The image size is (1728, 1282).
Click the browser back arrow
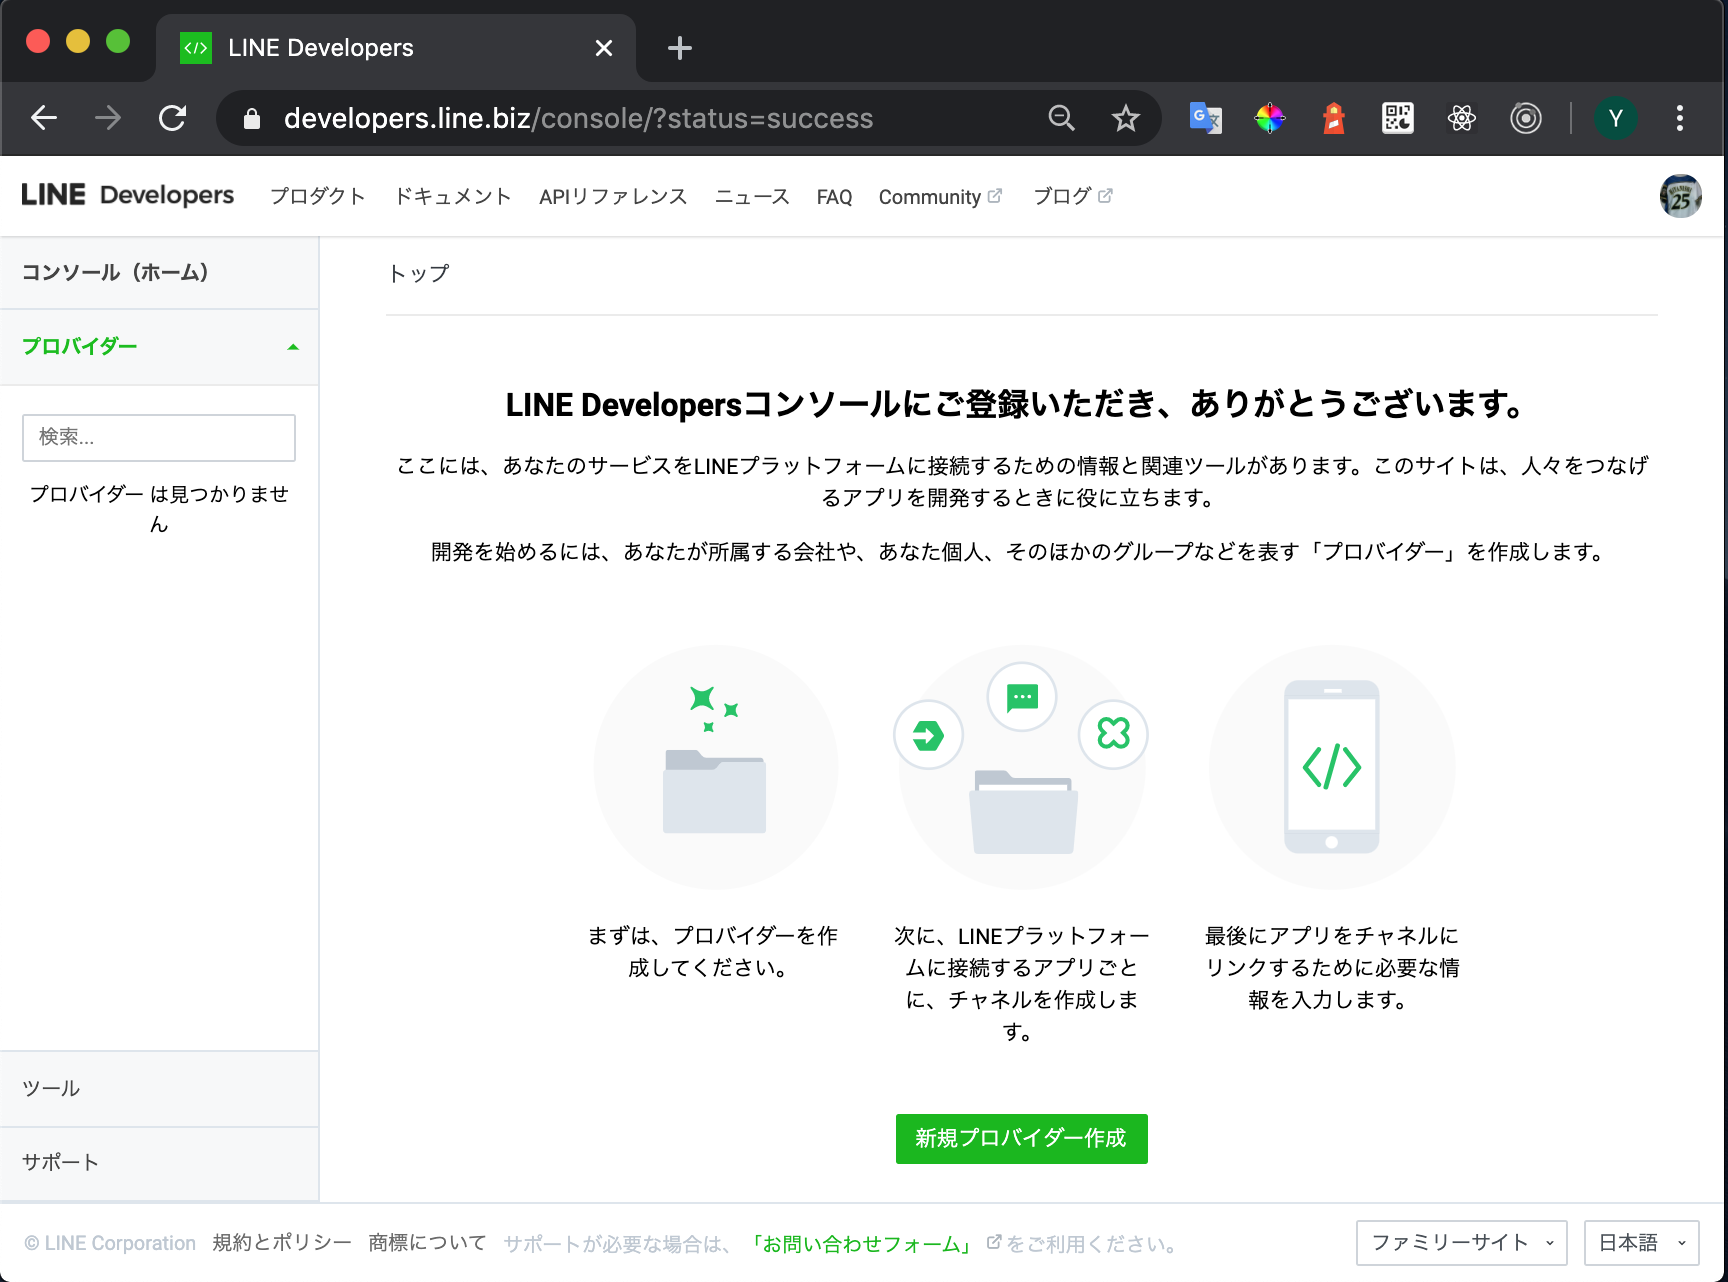[44, 118]
